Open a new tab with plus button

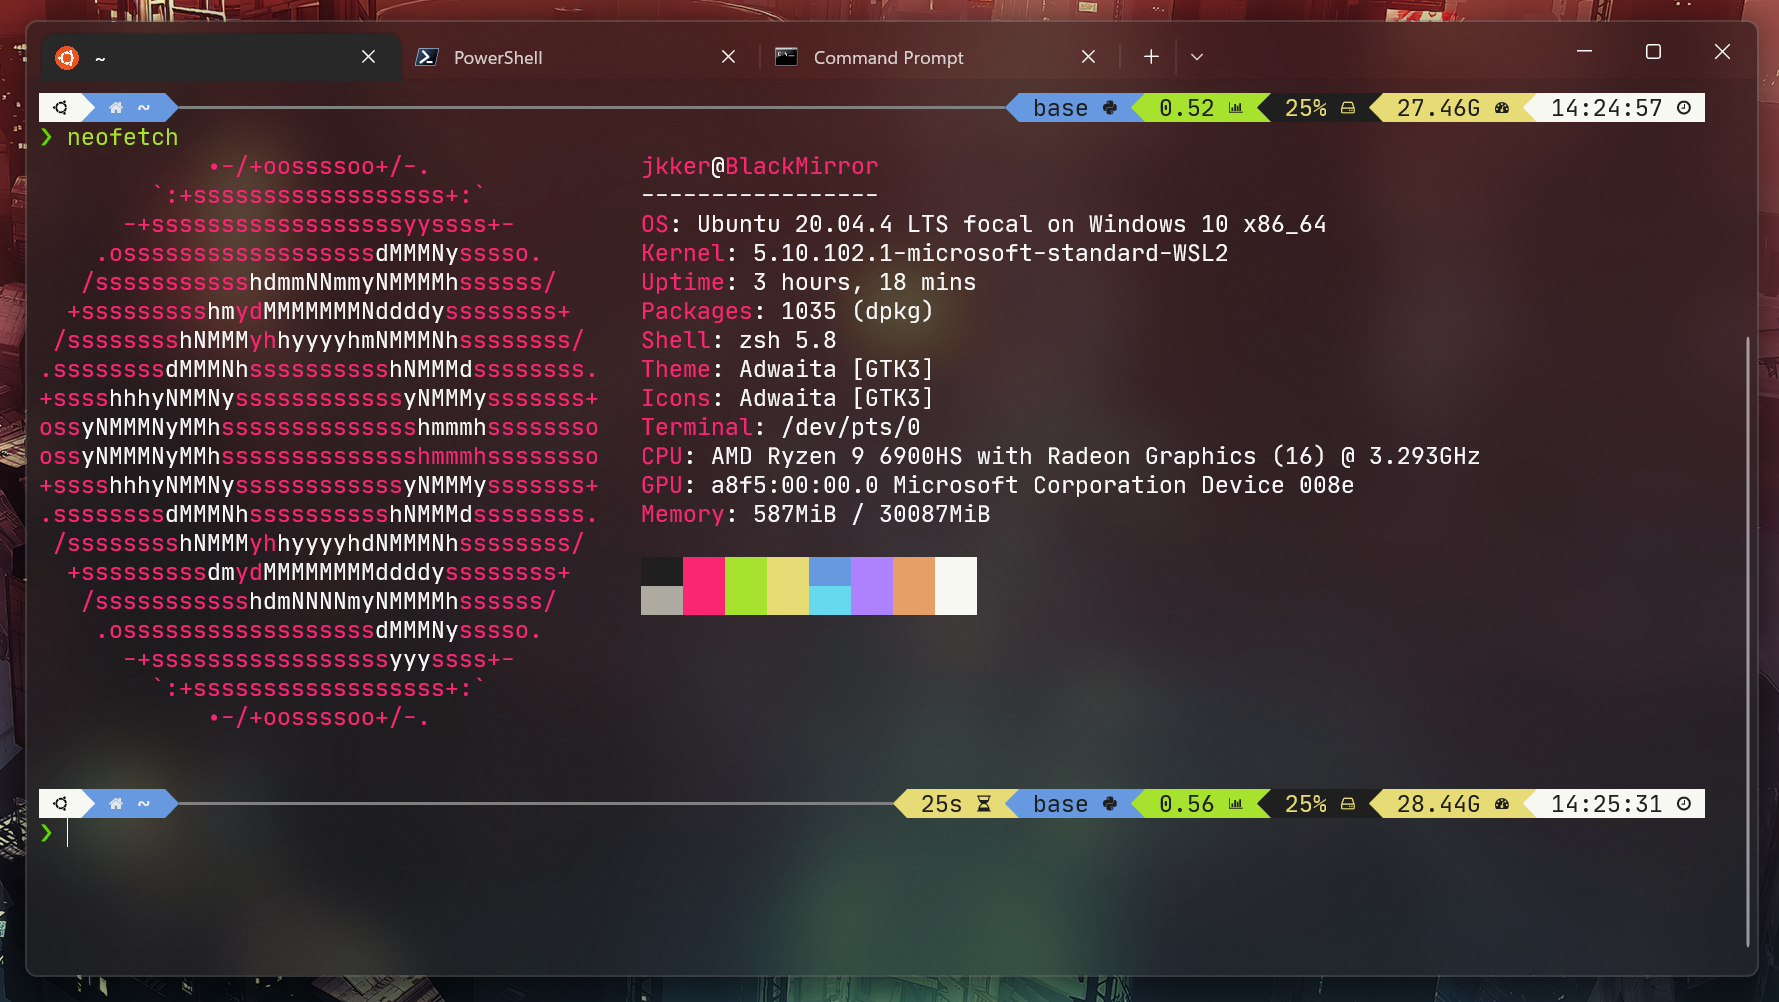click(1151, 57)
